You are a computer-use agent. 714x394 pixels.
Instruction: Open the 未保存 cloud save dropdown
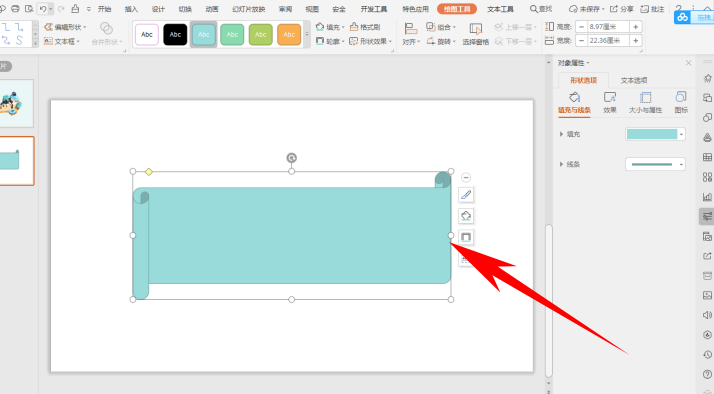tap(587, 9)
